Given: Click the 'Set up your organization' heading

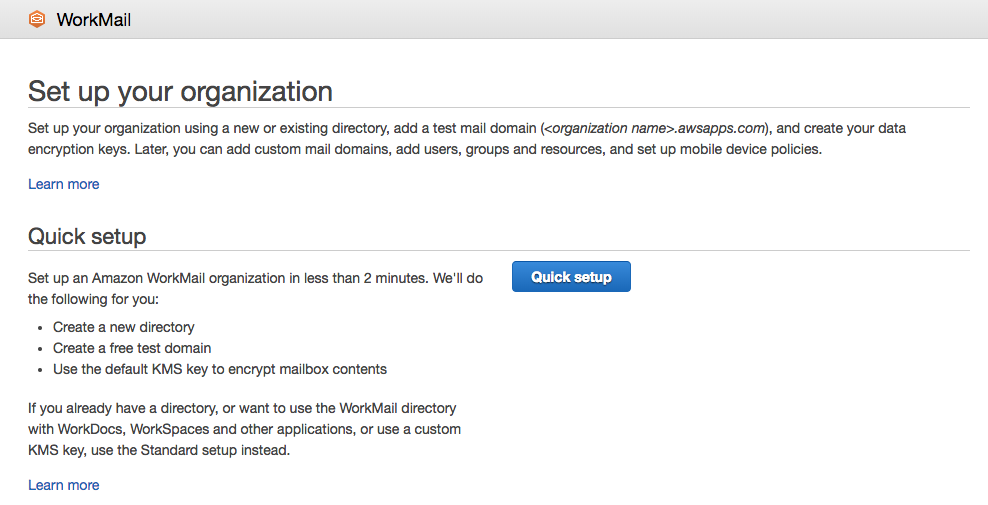Looking at the screenshot, I should click(x=180, y=91).
